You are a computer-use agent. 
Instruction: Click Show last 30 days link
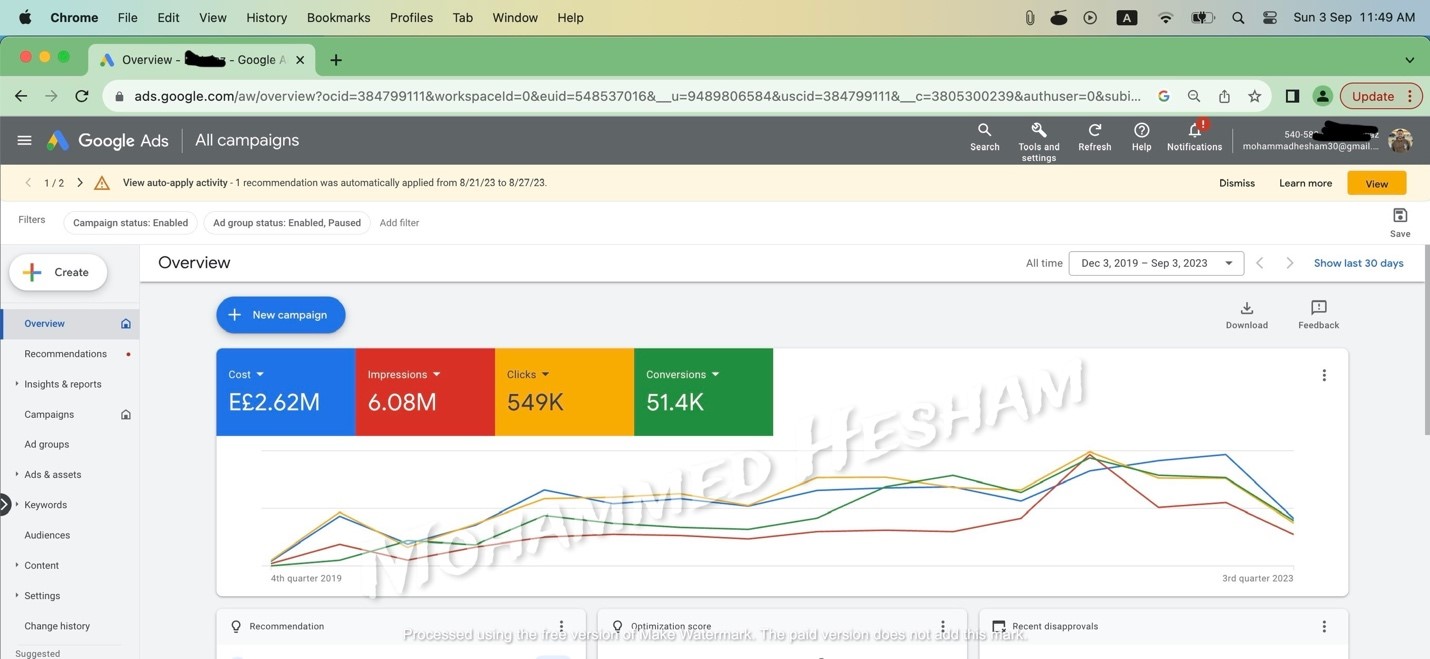click(x=1358, y=263)
